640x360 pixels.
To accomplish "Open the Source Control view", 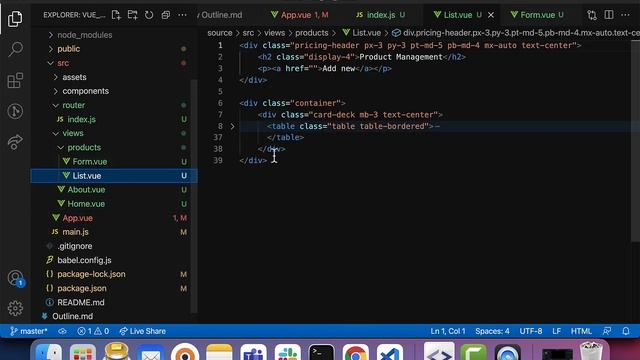I will pyautogui.click(x=15, y=111).
